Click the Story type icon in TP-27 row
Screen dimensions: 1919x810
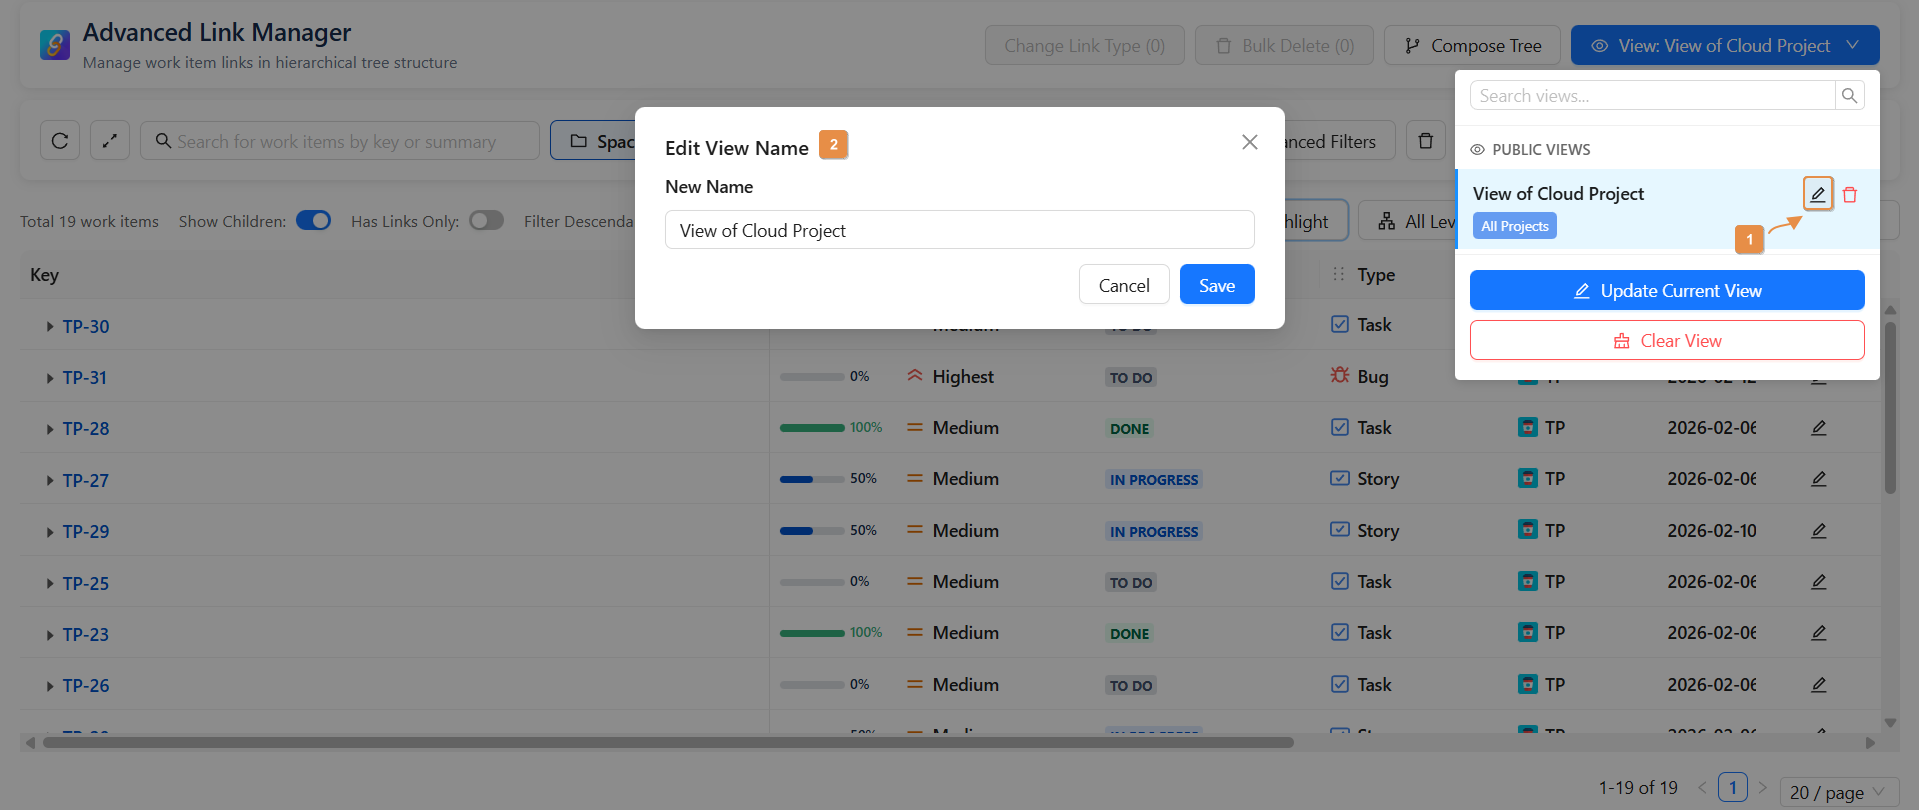(1340, 478)
